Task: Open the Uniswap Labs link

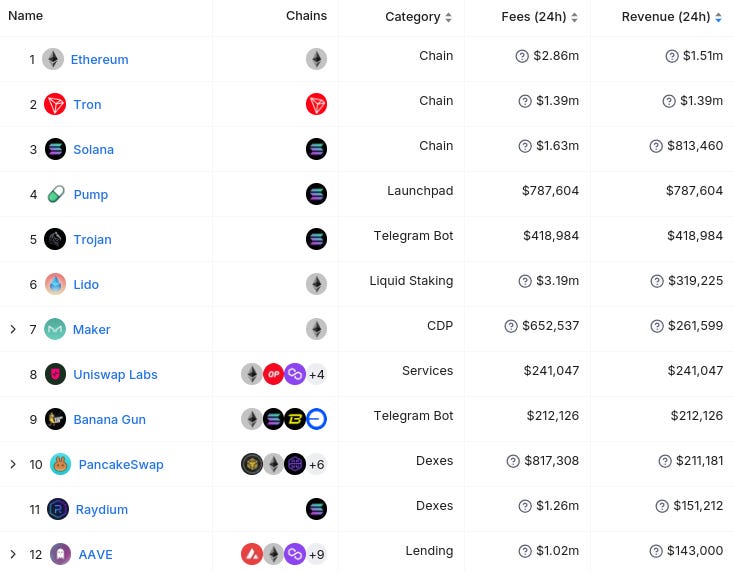Action: pyautogui.click(x=115, y=374)
